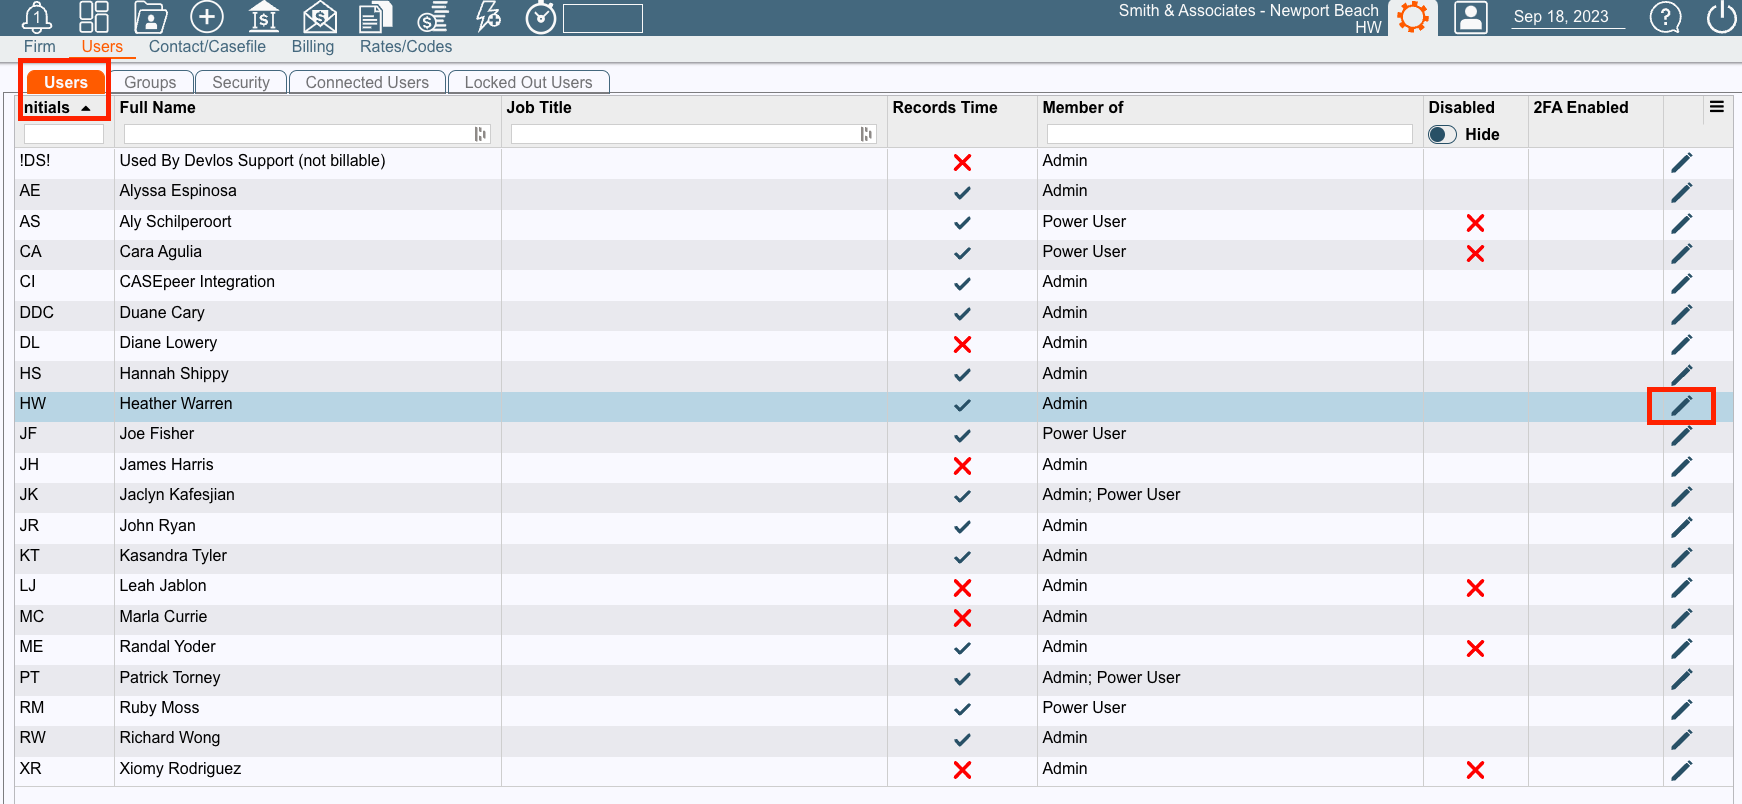This screenshot has width=1742, height=804.
Task: Open the coins stack icon
Action: (433, 17)
